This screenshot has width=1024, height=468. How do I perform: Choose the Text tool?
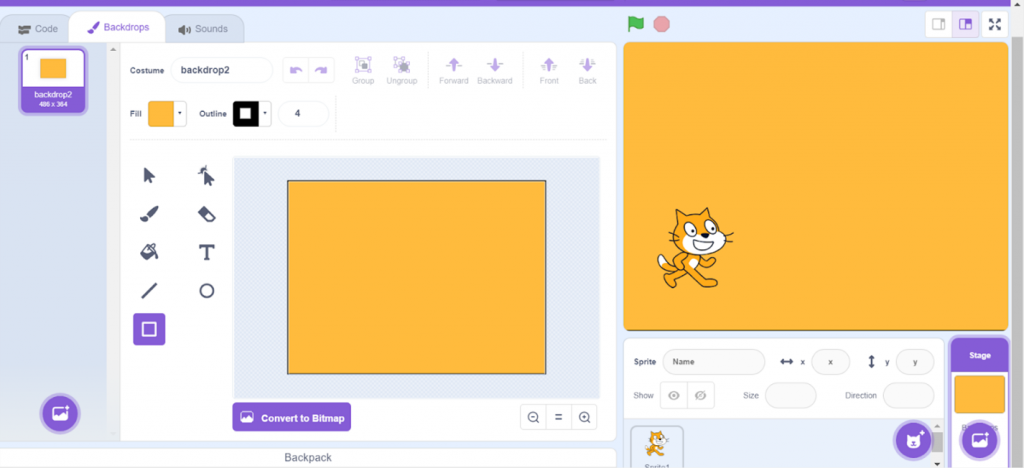click(x=206, y=251)
